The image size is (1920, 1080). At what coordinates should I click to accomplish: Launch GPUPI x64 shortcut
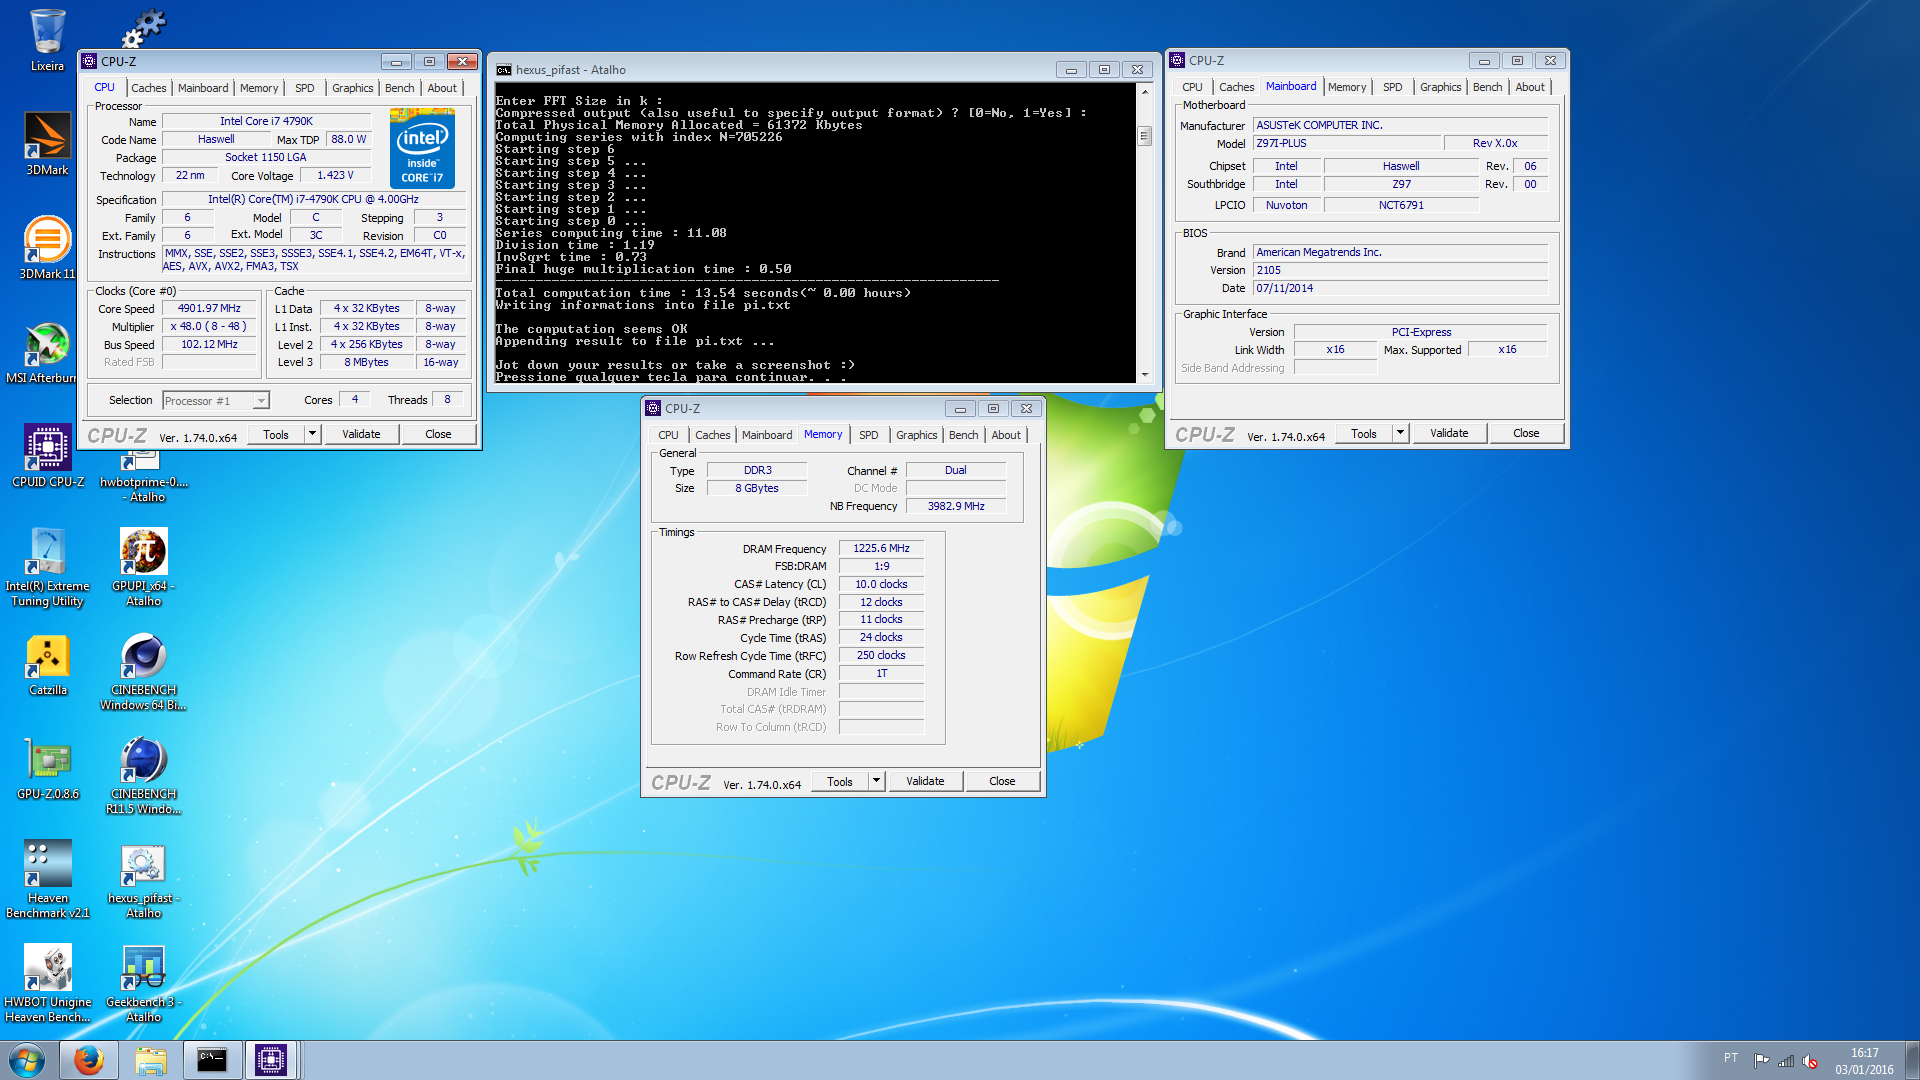point(143,566)
